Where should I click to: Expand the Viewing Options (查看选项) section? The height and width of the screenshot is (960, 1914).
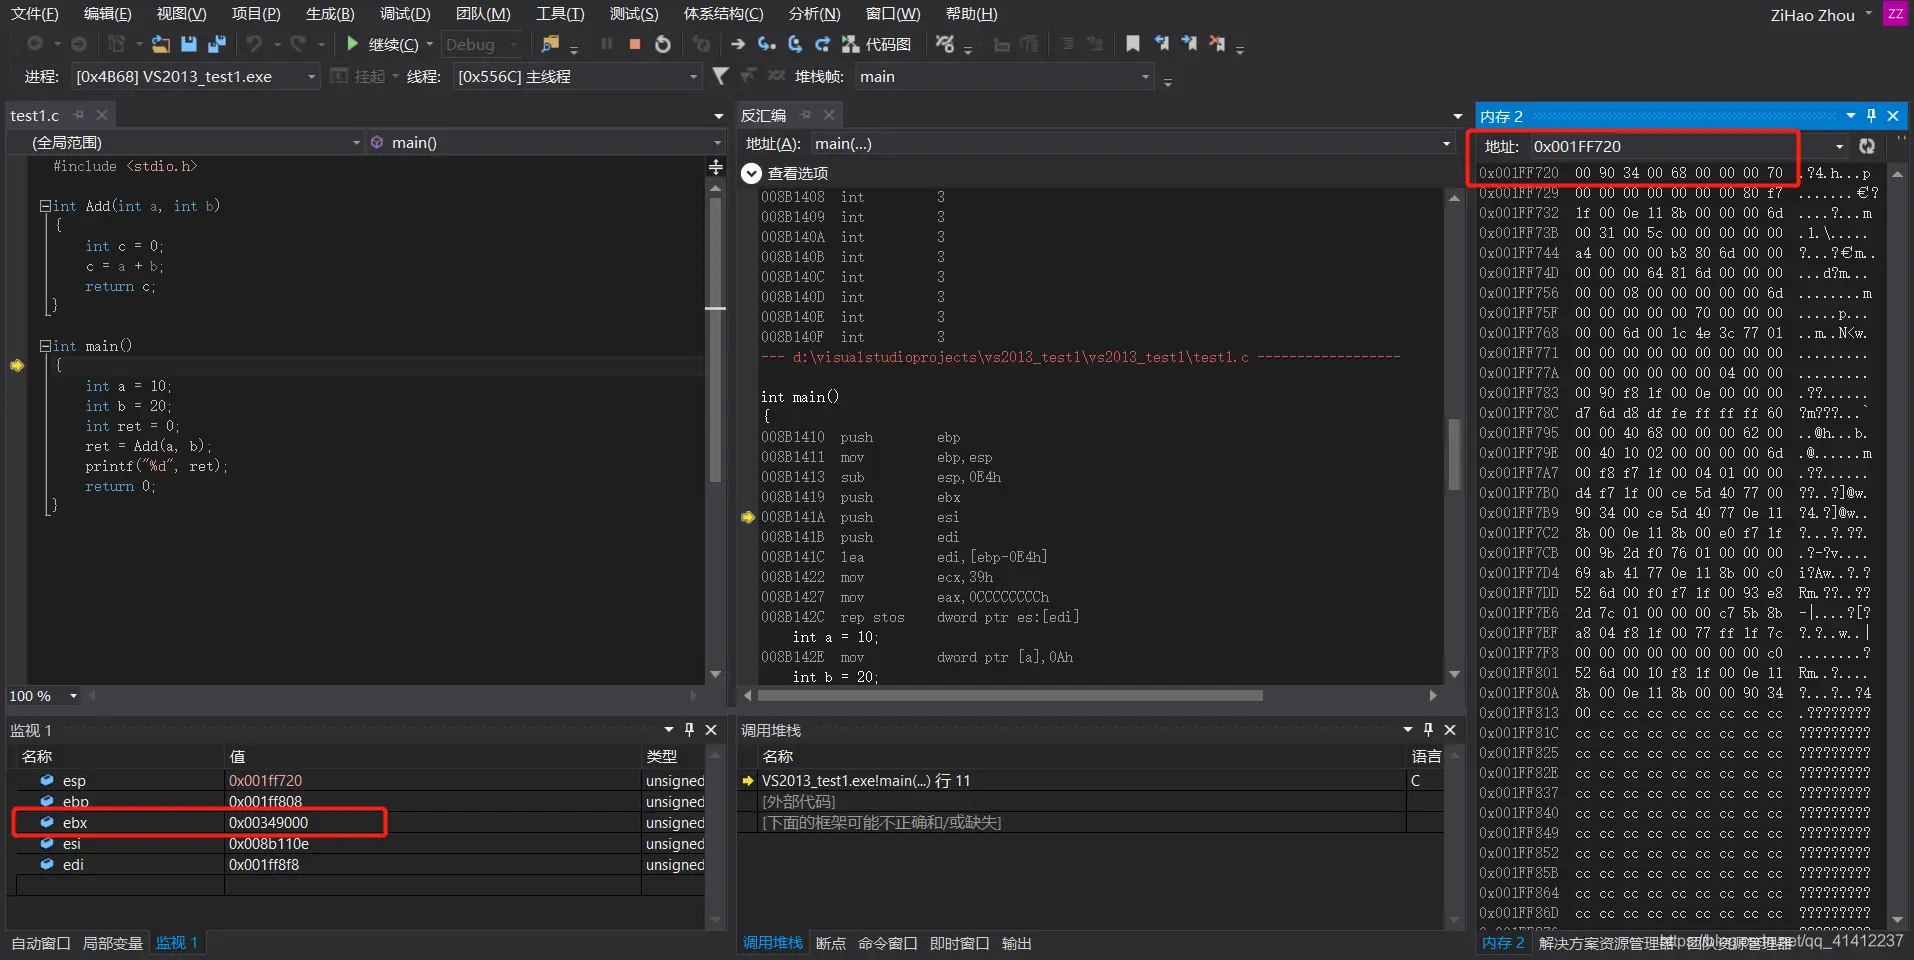pyautogui.click(x=751, y=173)
